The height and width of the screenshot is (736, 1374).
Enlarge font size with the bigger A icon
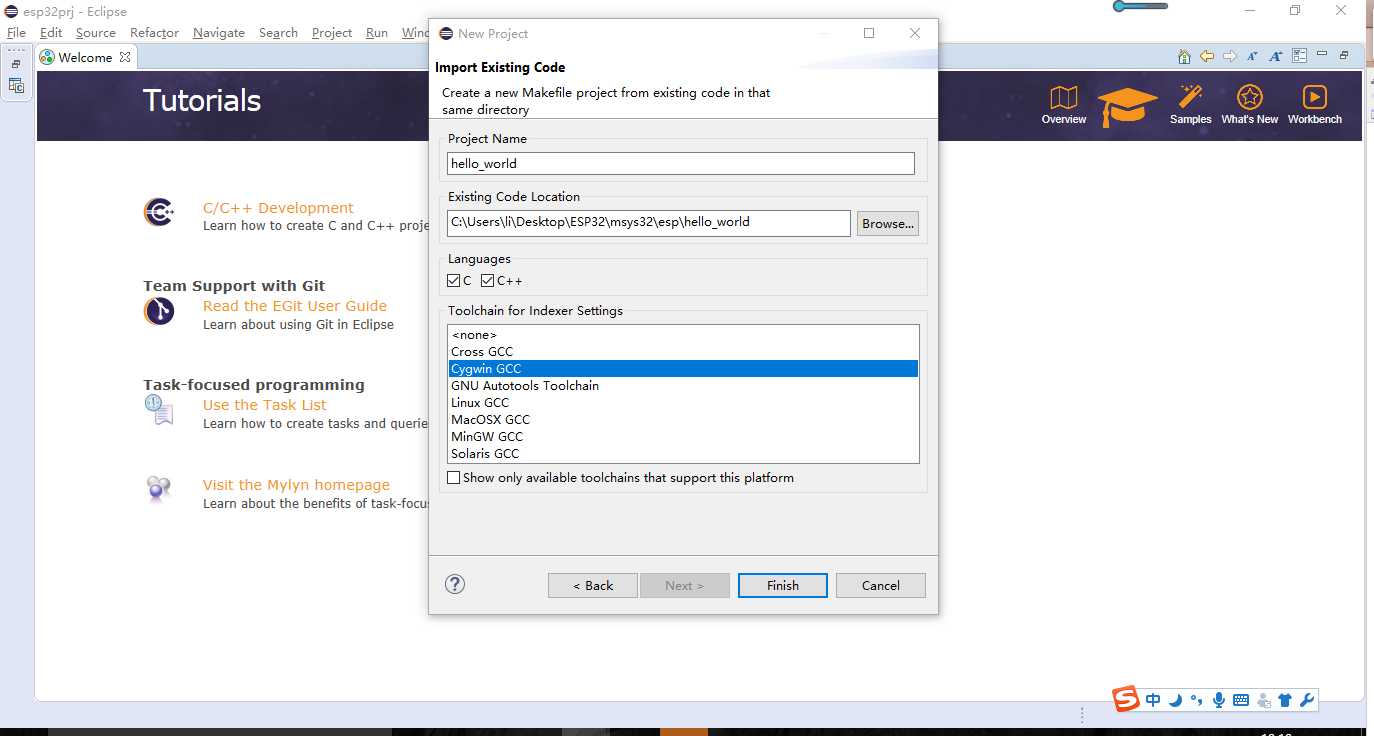1275,56
